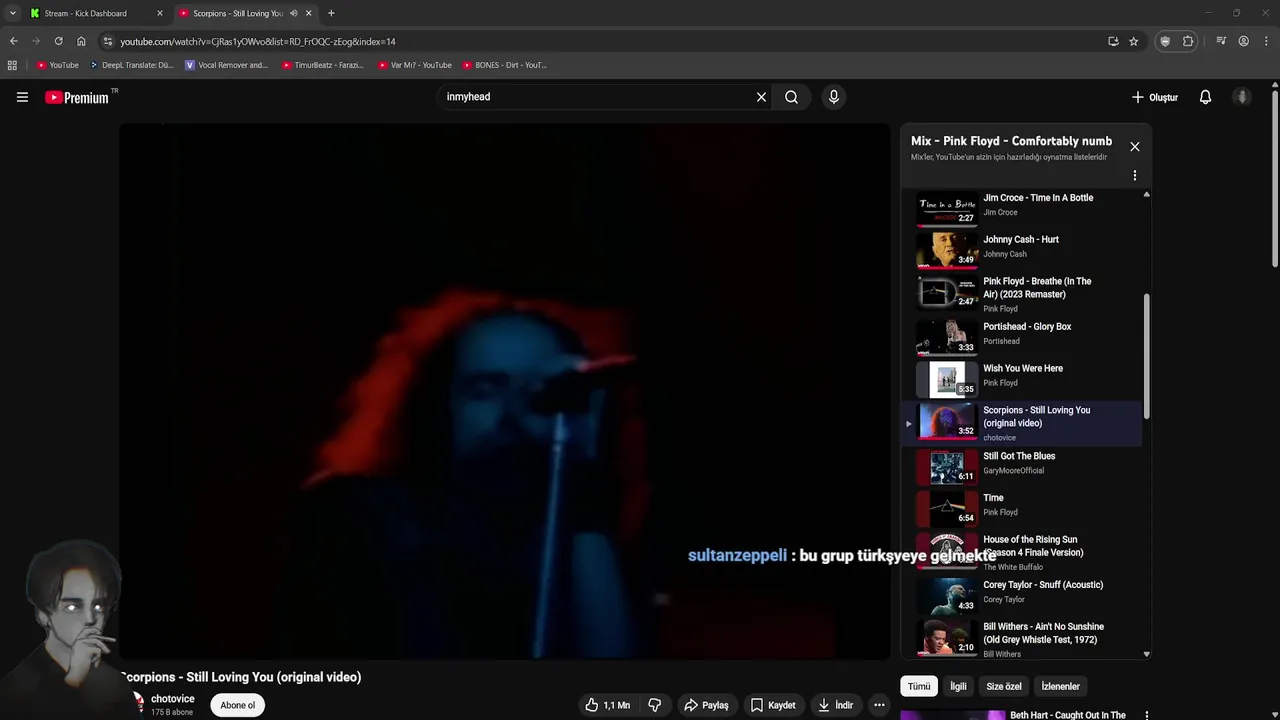
Task: Start voice search with microphone icon
Action: point(834,97)
